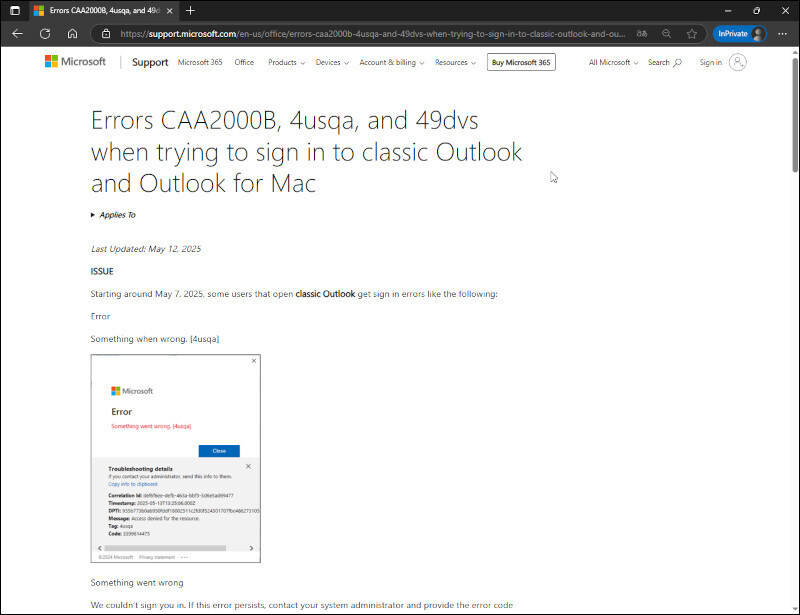800x615 pixels.
Task: Refresh the current page
Action: click(x=45, y=34)
